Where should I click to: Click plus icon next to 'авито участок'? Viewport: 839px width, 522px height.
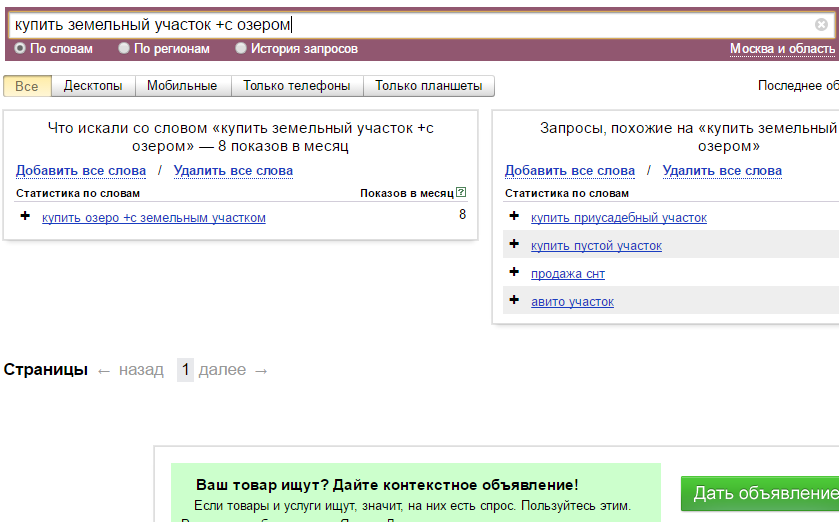coord(515,301)
